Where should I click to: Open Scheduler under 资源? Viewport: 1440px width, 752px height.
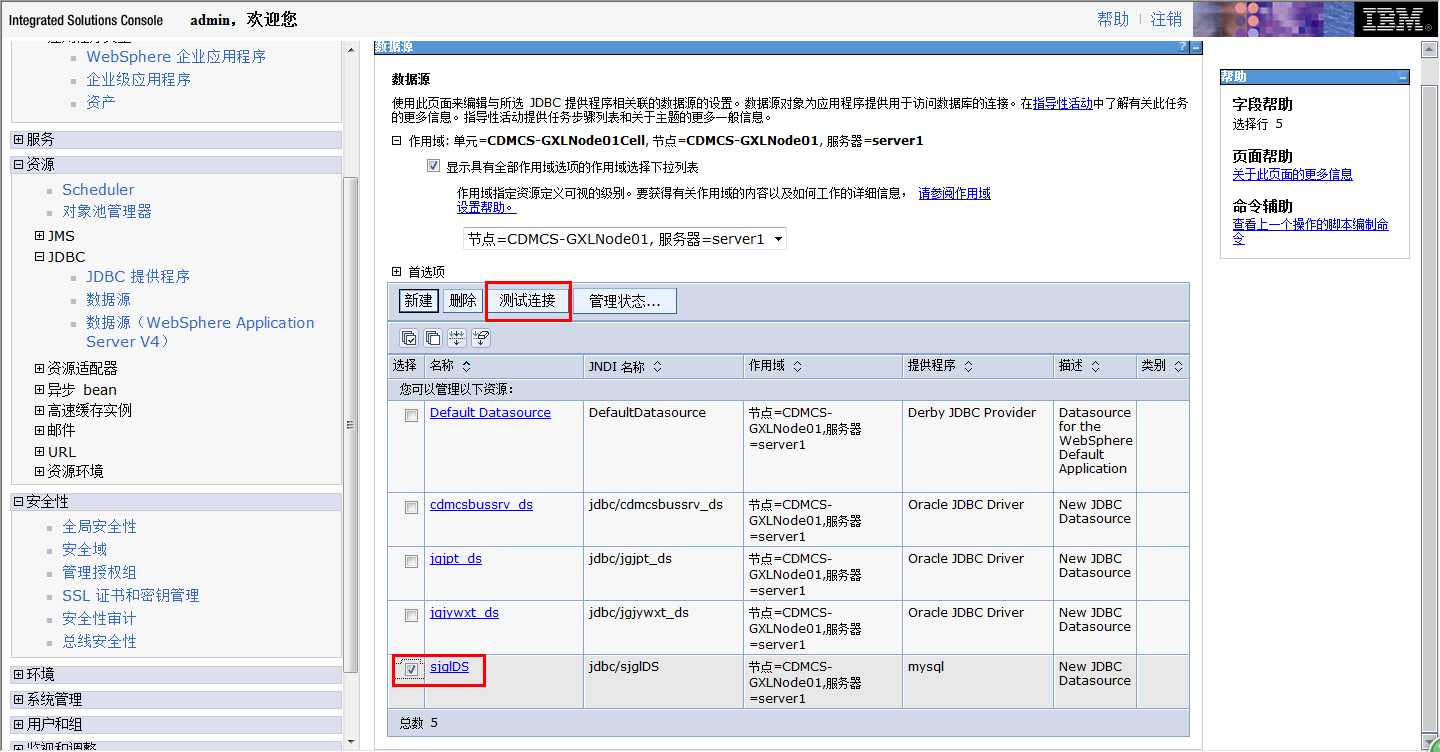pos(98,190)
